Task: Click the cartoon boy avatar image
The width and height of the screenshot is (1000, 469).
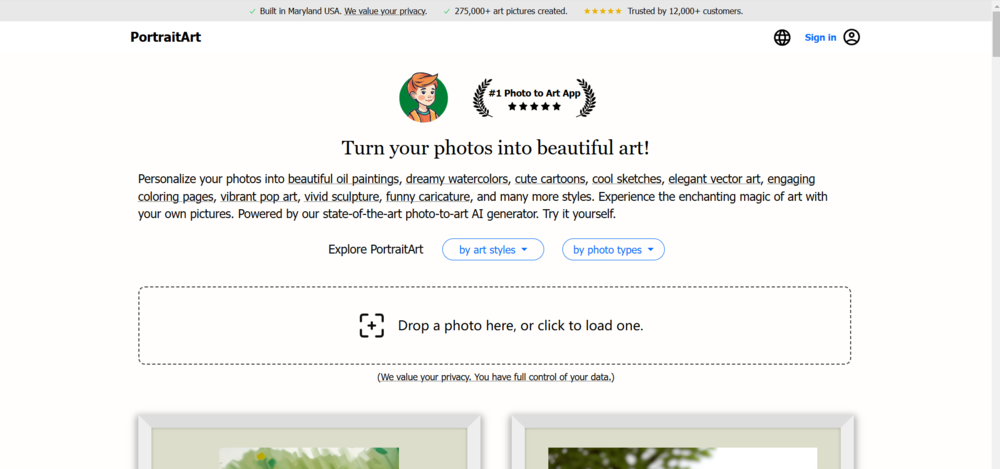Action: point(423,97)
